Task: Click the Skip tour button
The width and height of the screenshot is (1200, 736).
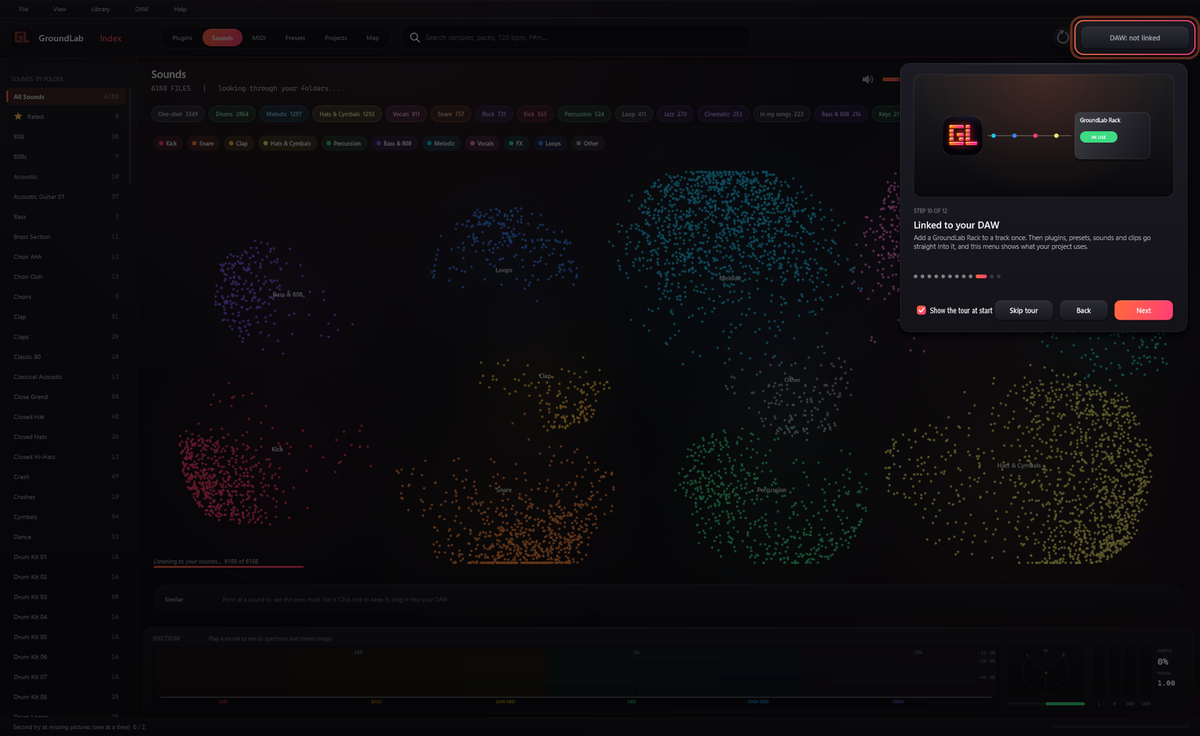Action: pos(1024,310)
